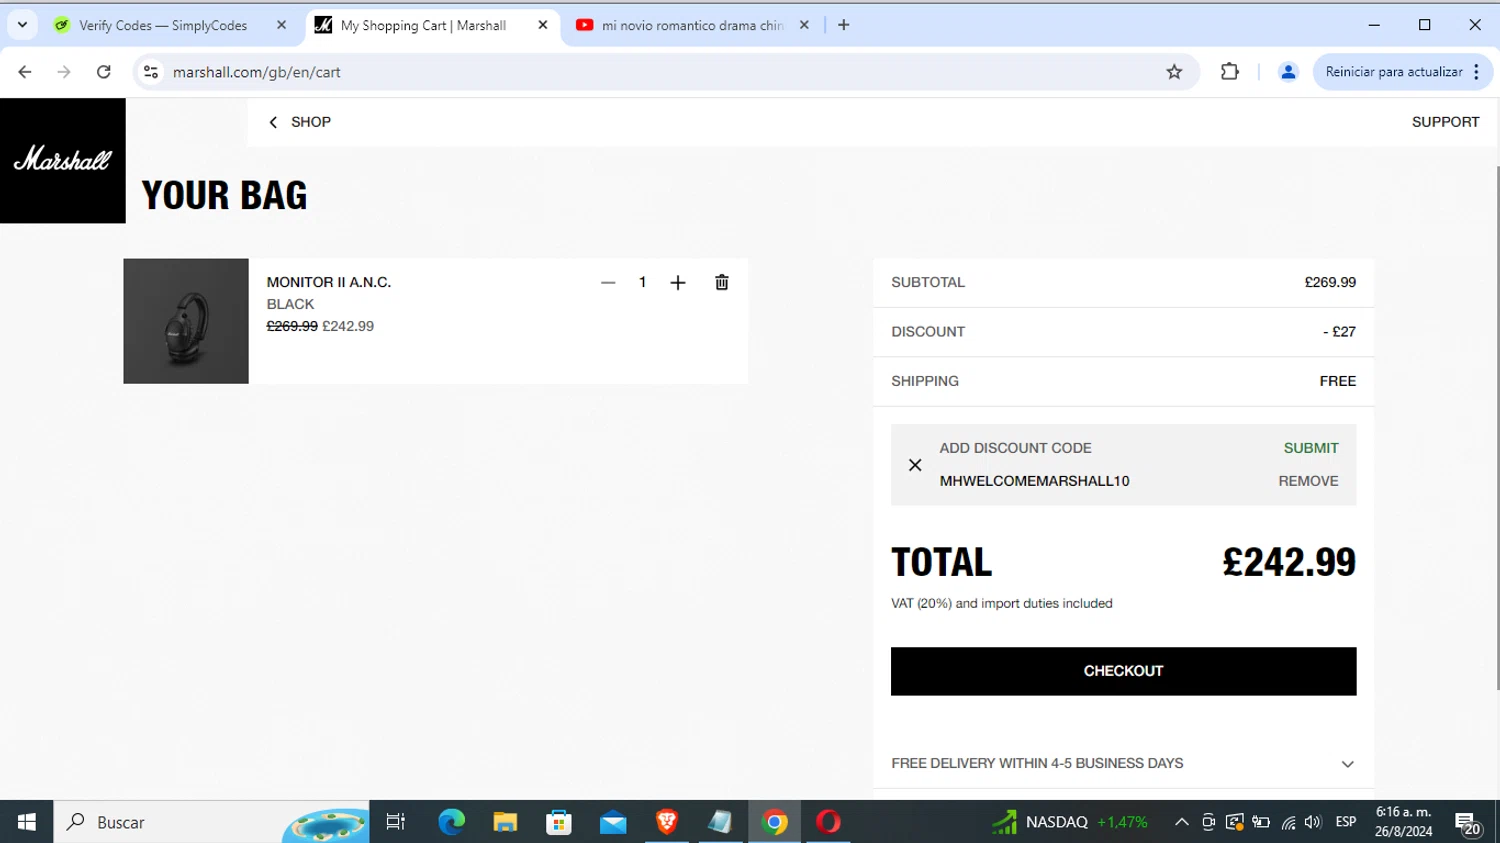Open Task View on taskbar

coord(396,822)
